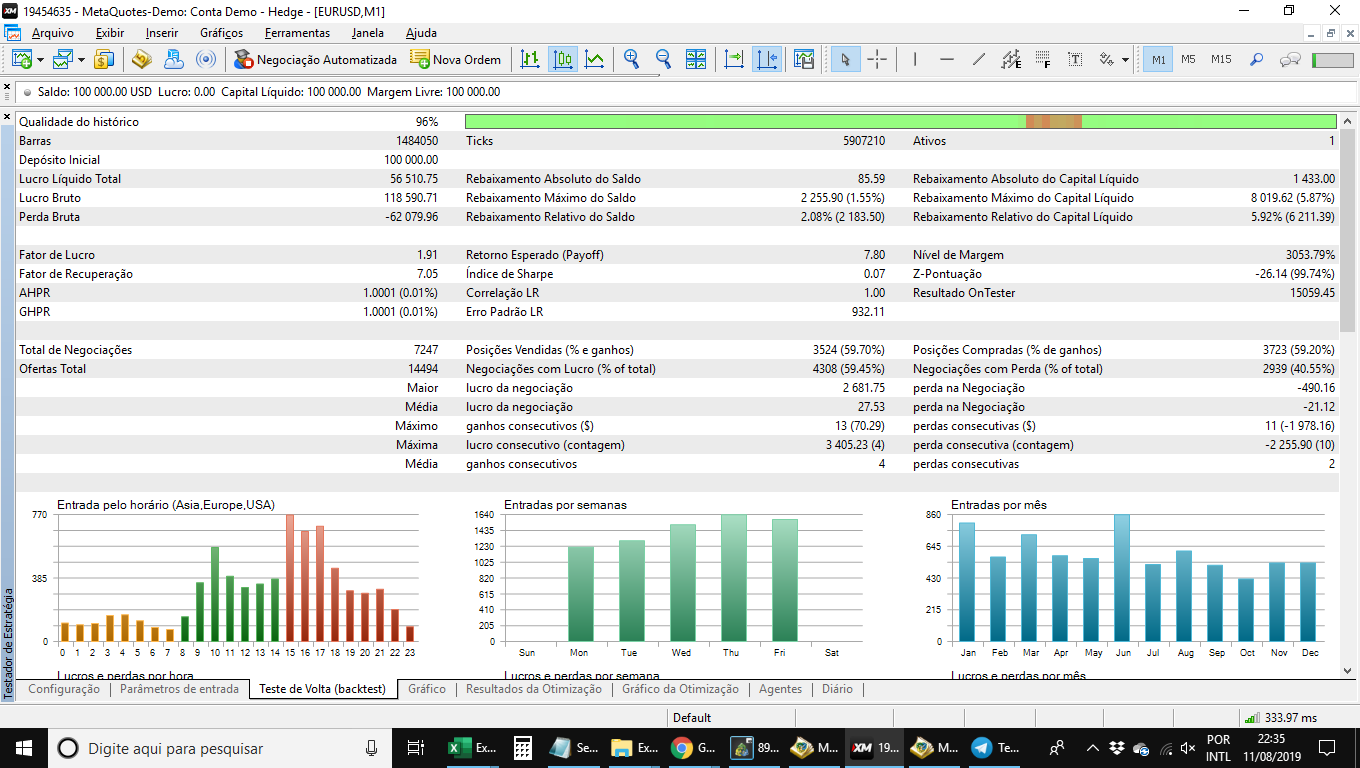
Task: Click the toolbar search magnifier
Action: coord(1257,59)
